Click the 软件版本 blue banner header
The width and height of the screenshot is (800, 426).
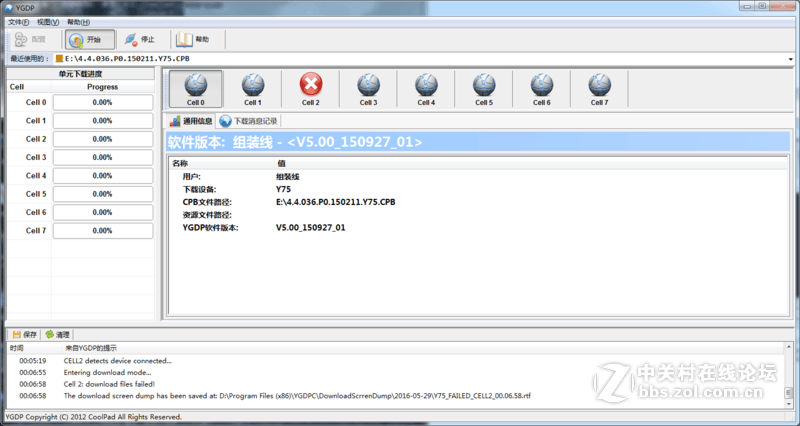point(478,142)
